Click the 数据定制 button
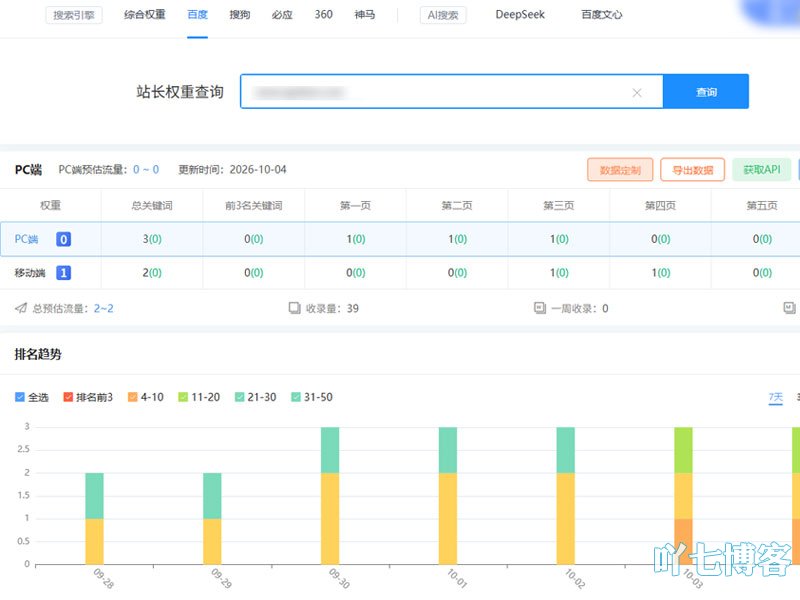Screen dimensions: 800x600 620,170
